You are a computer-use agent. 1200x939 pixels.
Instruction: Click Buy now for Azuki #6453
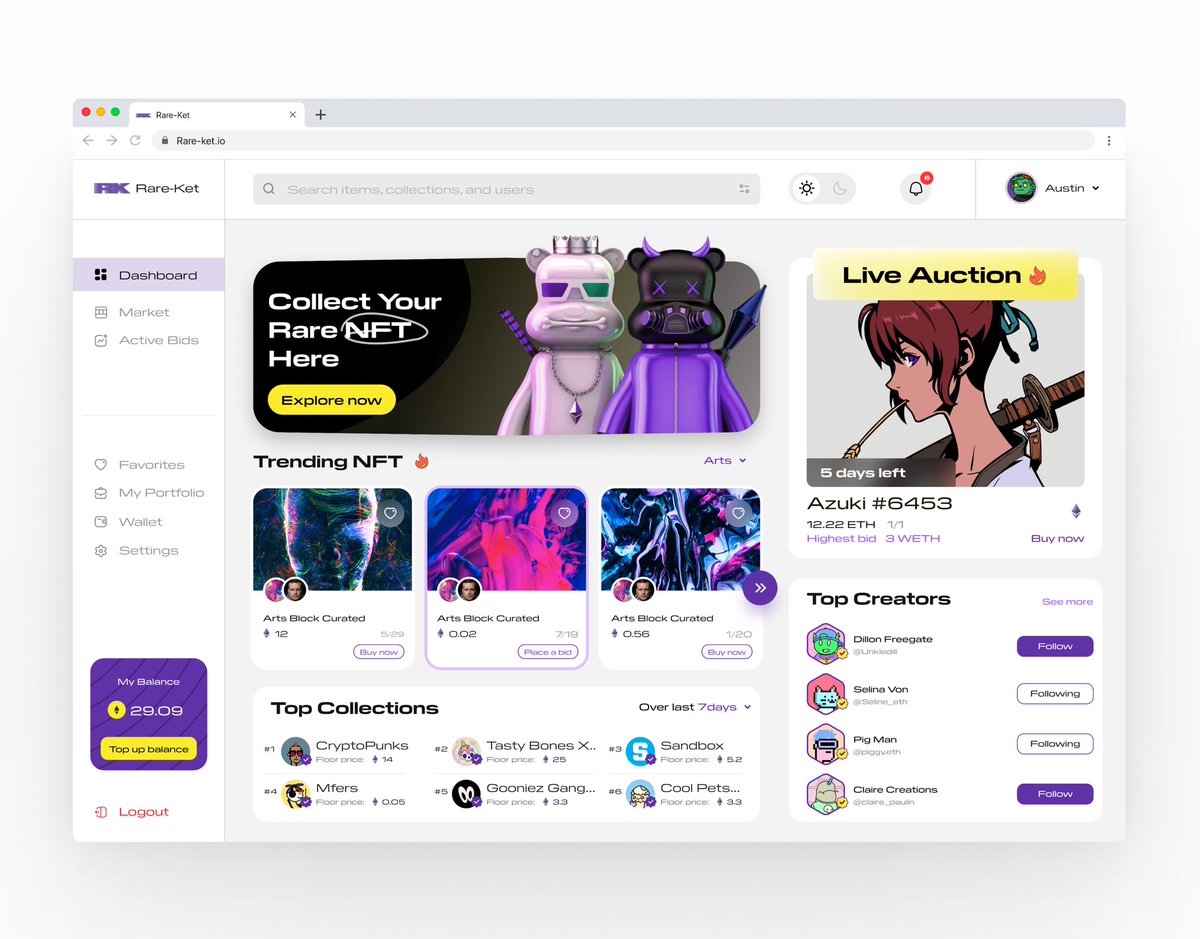(x=1057, y=539)
